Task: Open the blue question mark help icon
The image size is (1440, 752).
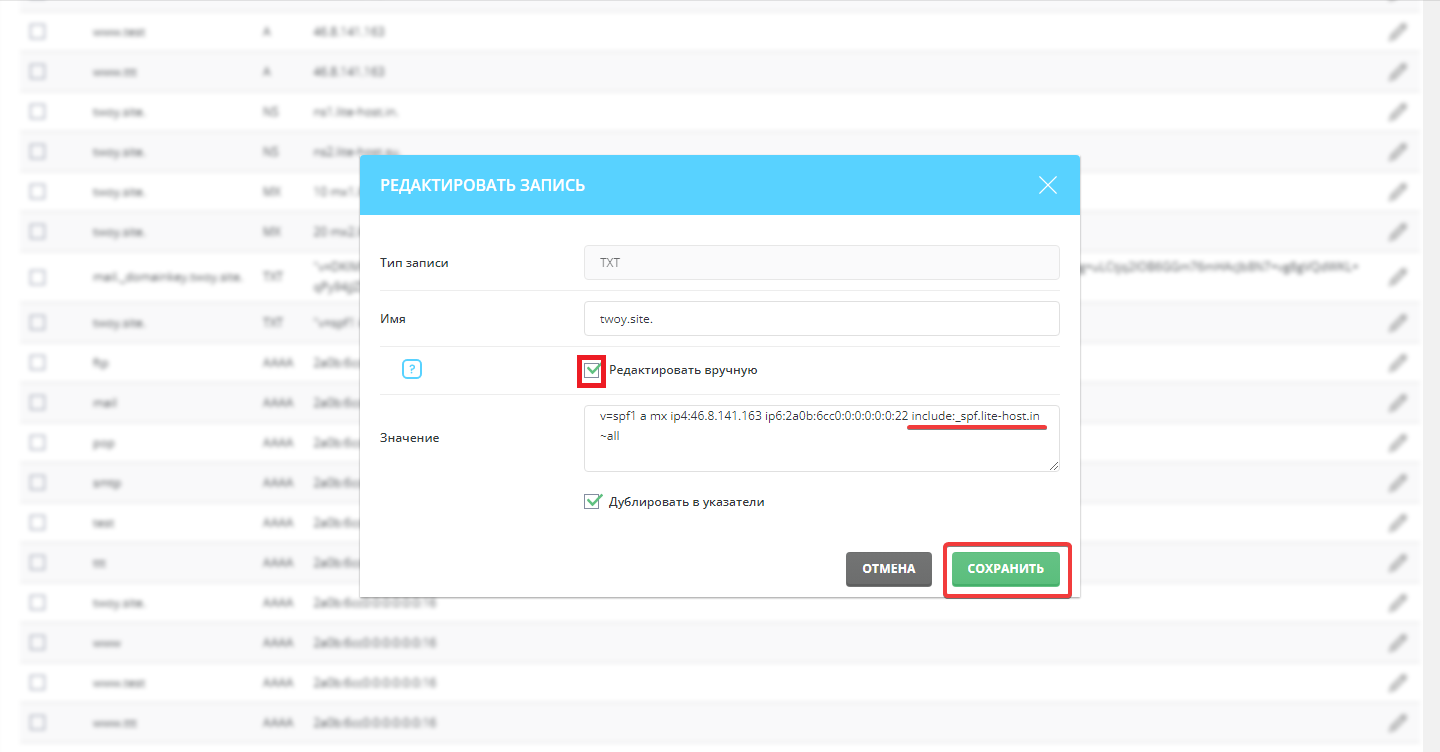Action: click(x=412, y=370)
